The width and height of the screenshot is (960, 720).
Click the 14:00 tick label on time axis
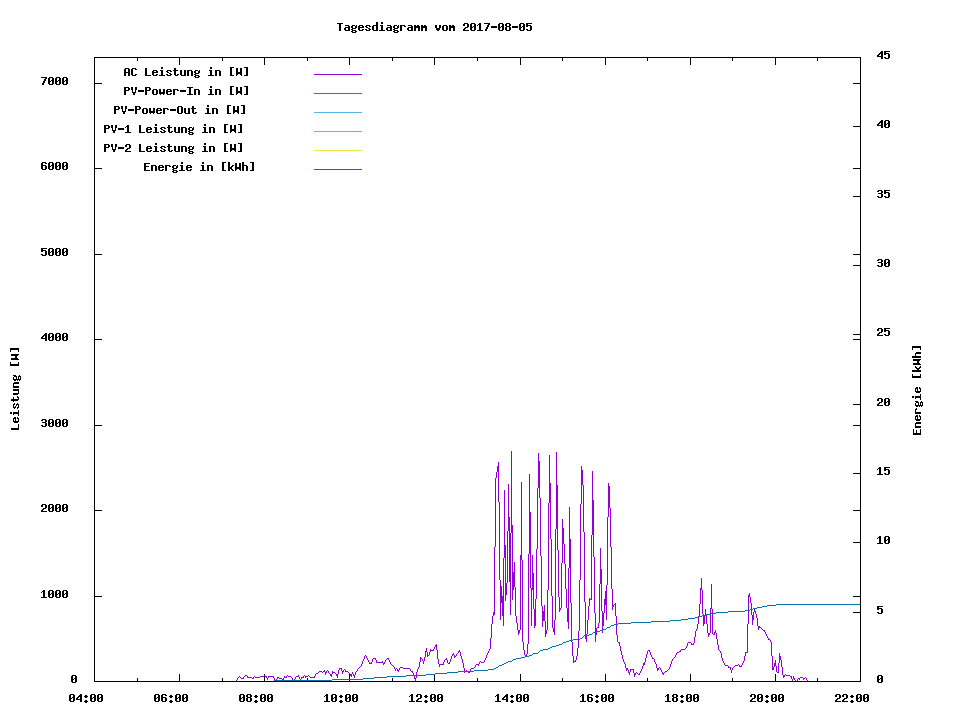(x=511, y=698)
